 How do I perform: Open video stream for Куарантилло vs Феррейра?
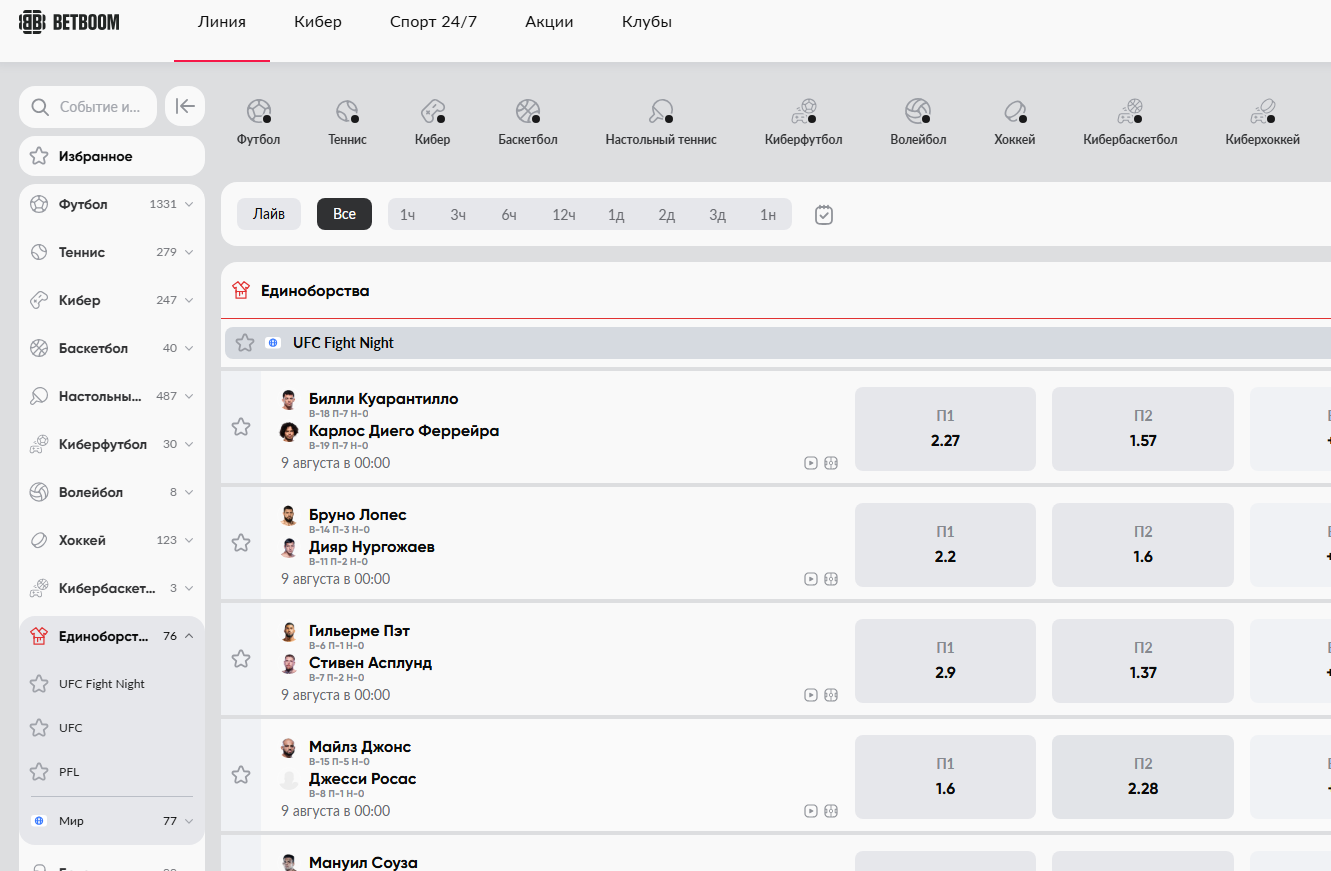point(811,463)
